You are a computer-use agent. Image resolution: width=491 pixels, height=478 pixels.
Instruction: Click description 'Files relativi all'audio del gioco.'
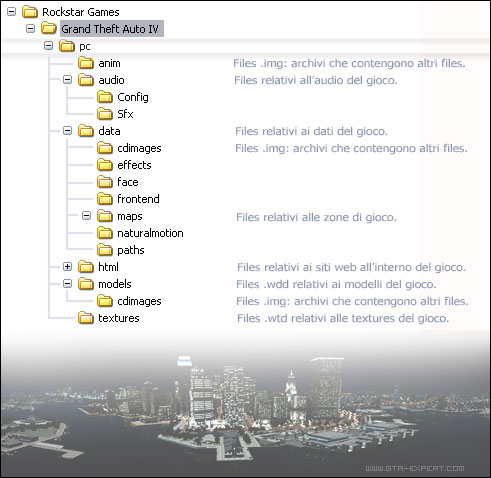316,80
